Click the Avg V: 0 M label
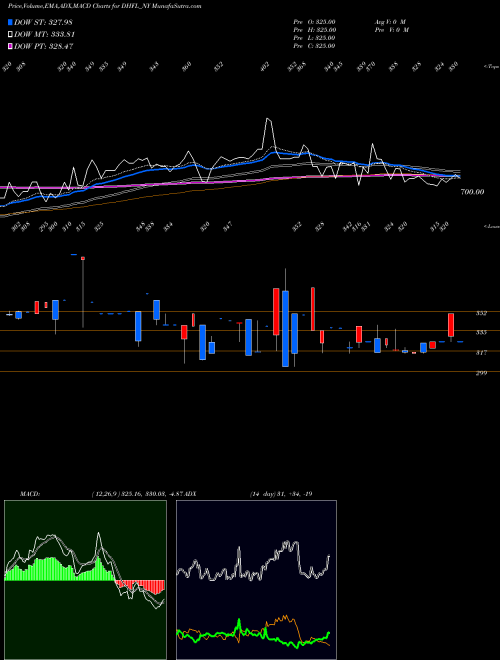Screen dimensions: 500x660 [391, 21]
